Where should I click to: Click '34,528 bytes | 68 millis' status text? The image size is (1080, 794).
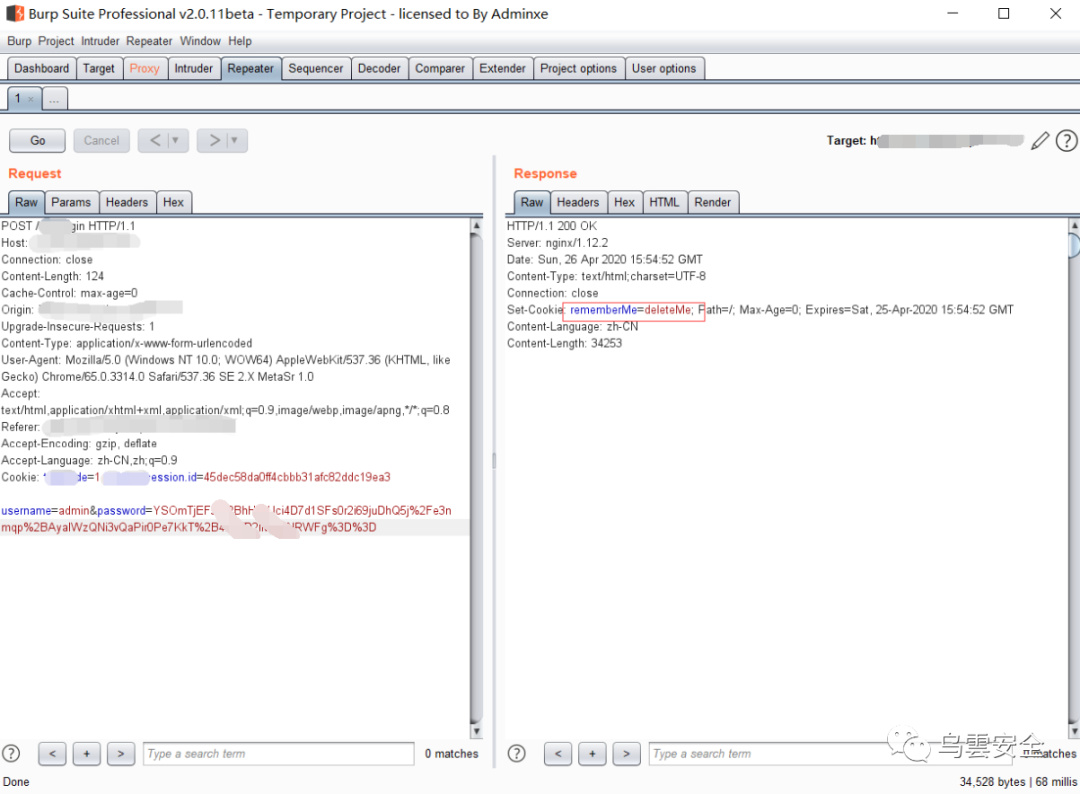pos(1018,782)
